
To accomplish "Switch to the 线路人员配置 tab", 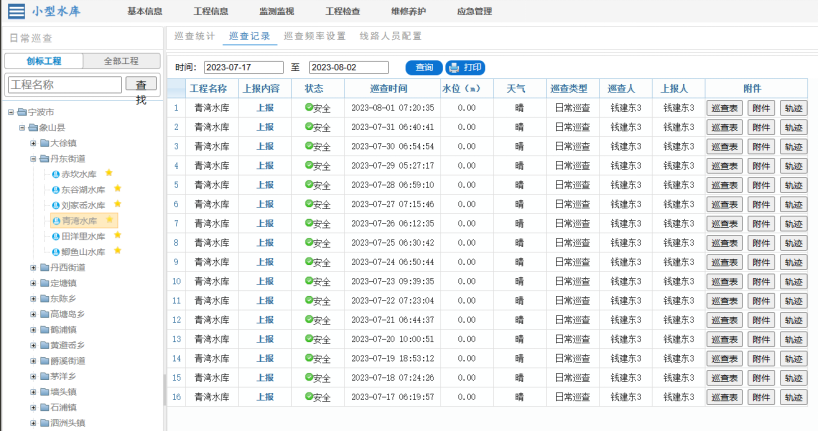I will 390,36.
